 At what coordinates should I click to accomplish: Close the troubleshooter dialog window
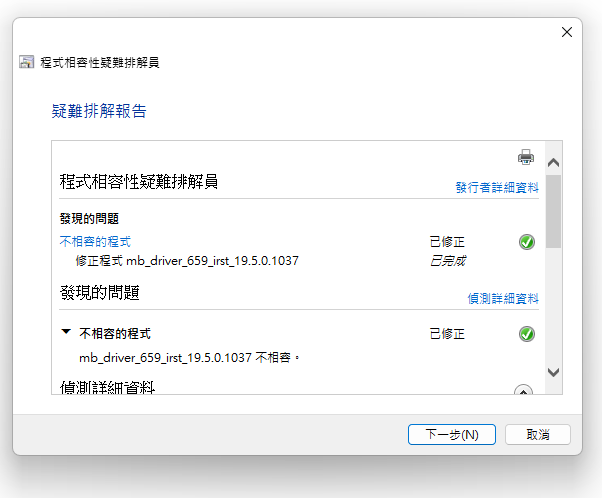pos(567,32)
